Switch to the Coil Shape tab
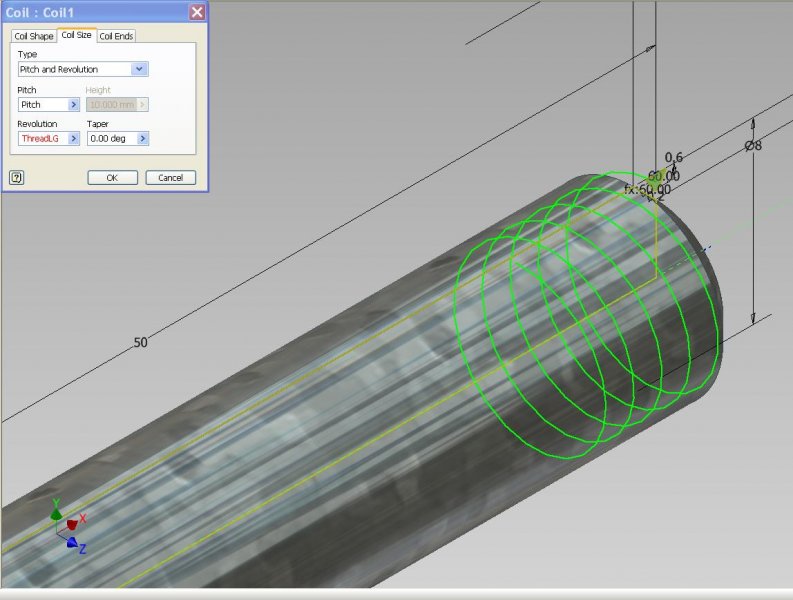The width and height of the screenshot is (793, 600). click(33, 36)
